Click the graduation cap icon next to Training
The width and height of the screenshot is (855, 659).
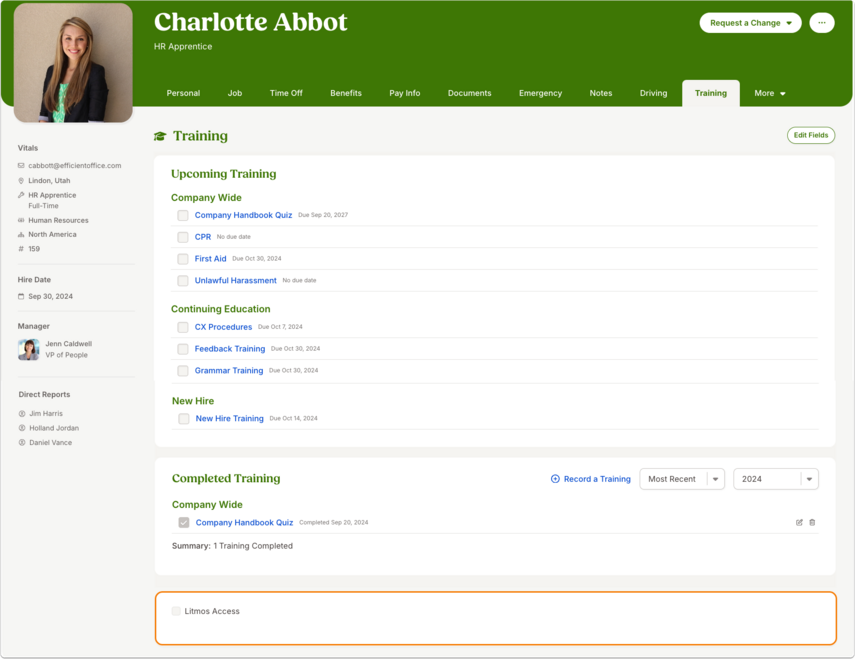[x=160, y=136]
